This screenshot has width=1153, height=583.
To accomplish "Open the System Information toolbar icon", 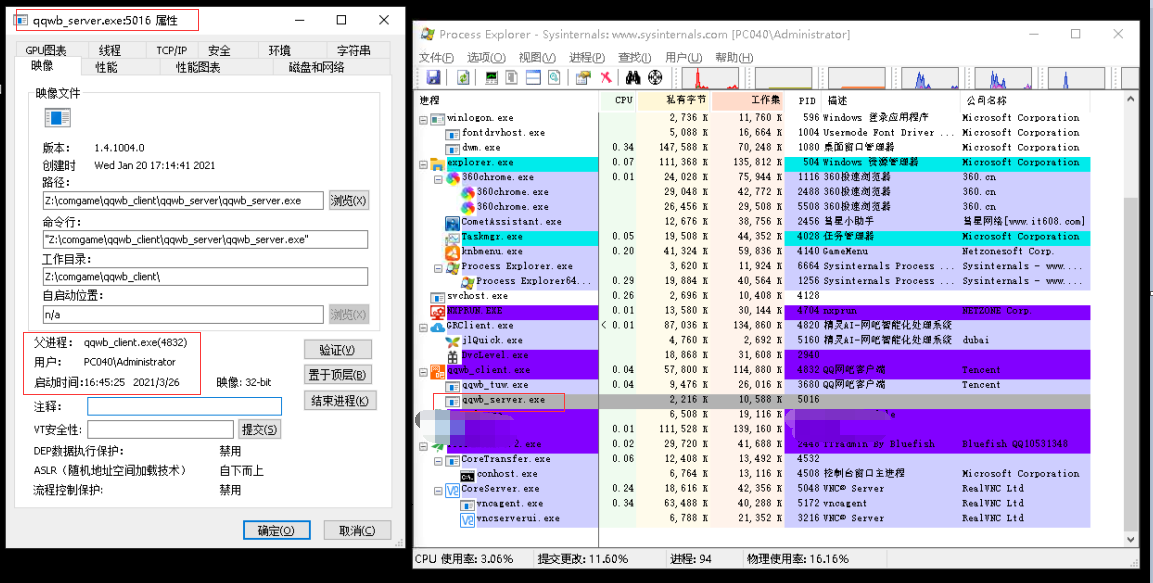I will tap(492, 77).
